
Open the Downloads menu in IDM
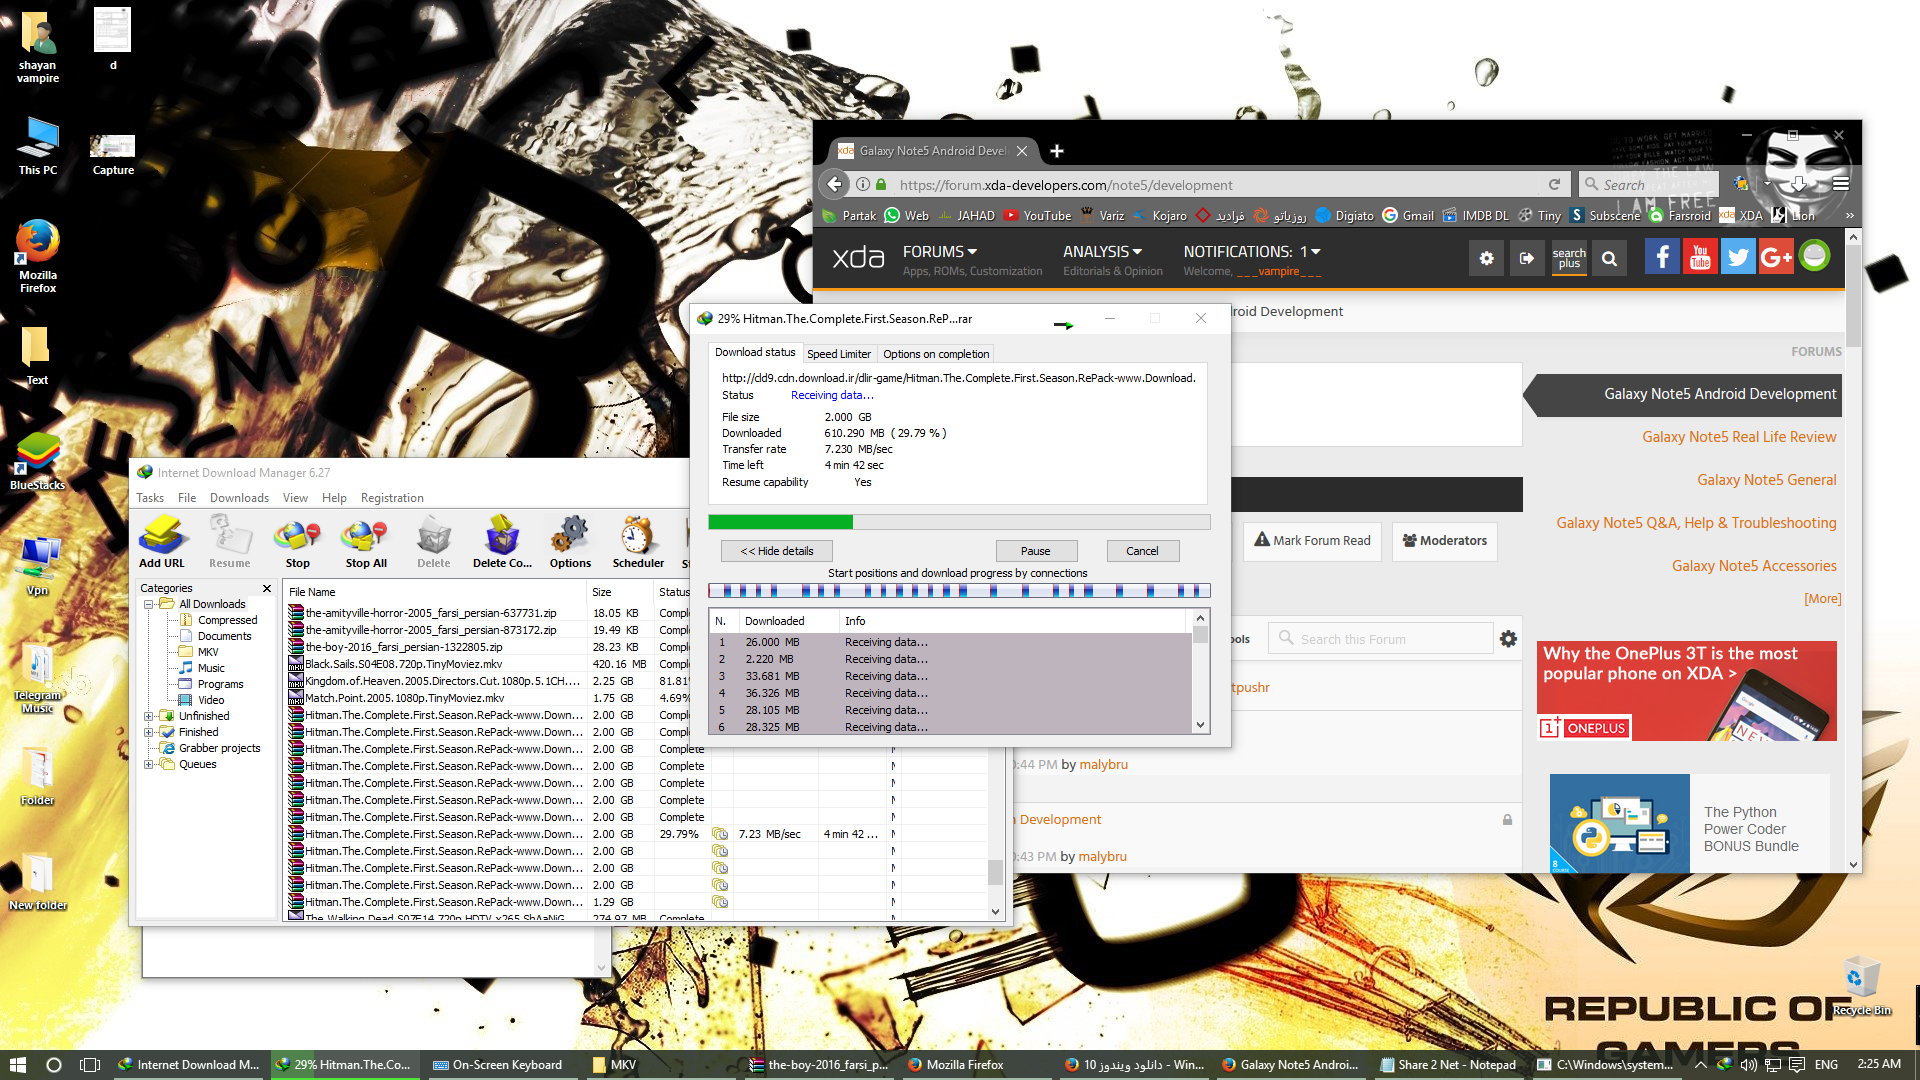point(239,498)
